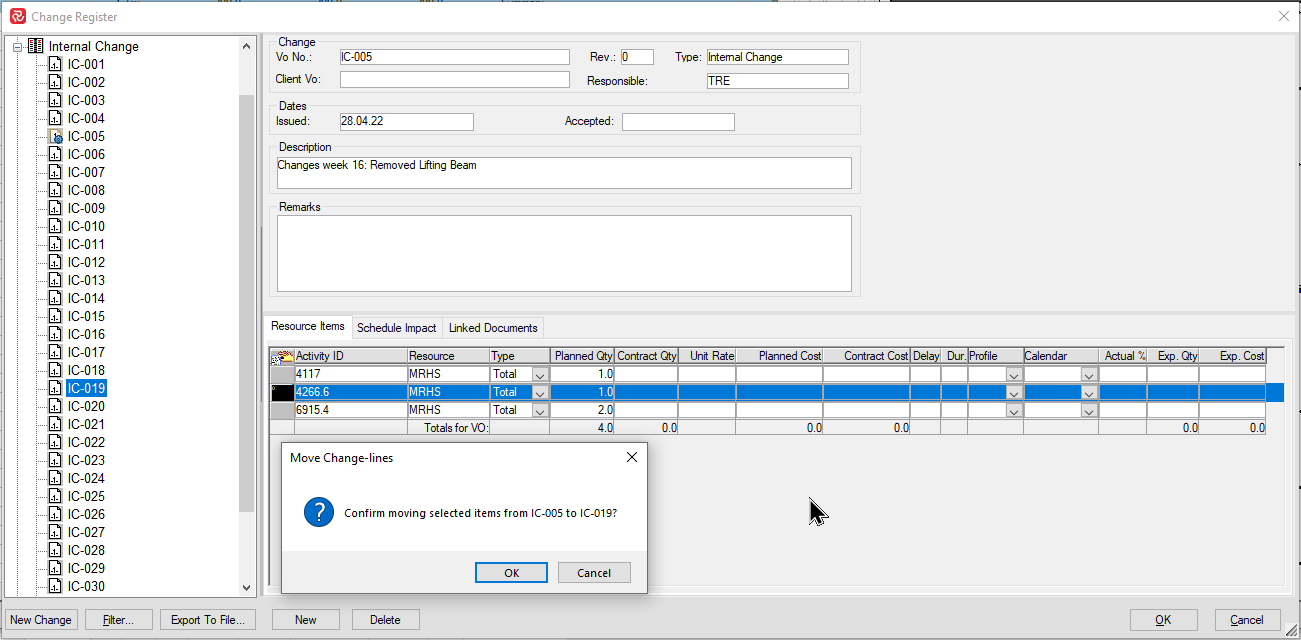Open Calendar dropdown for activity 6915.4
This screenshot has width=1301, height=640.
(x=1089, y=410)
